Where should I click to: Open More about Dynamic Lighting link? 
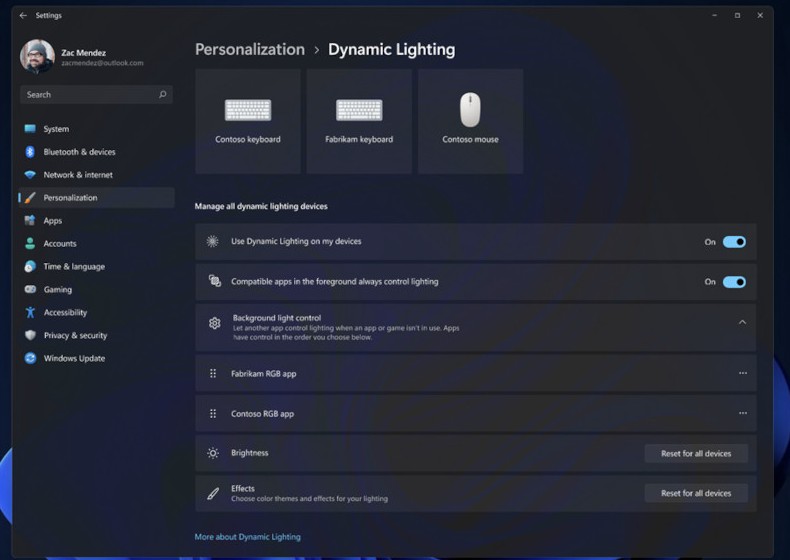pos(247,537)
